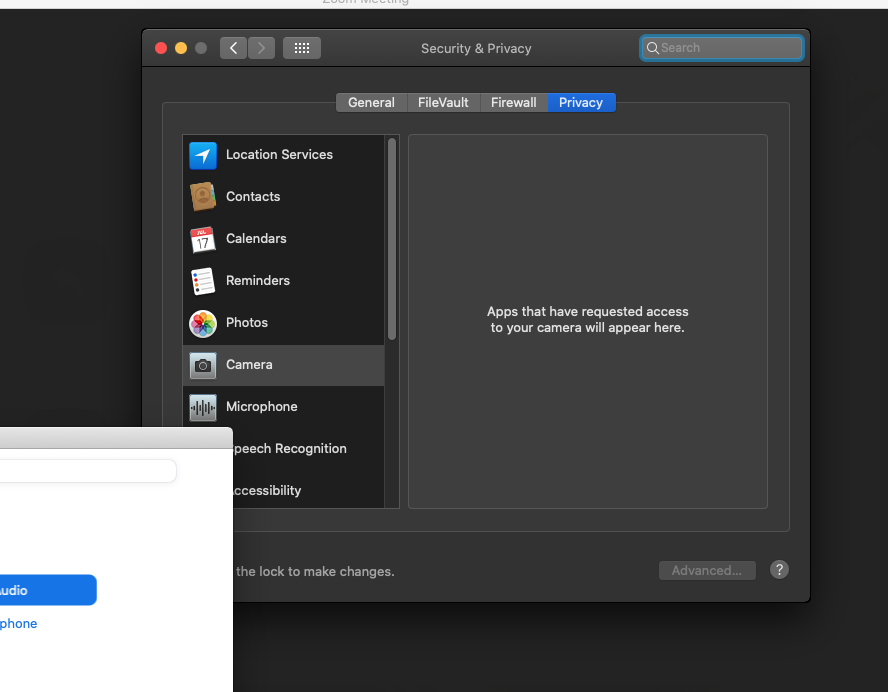Click the Photos pinwheel icon
Image resolution: width=888 pixels, height=692 pixels.
click(x=203, y=323)
